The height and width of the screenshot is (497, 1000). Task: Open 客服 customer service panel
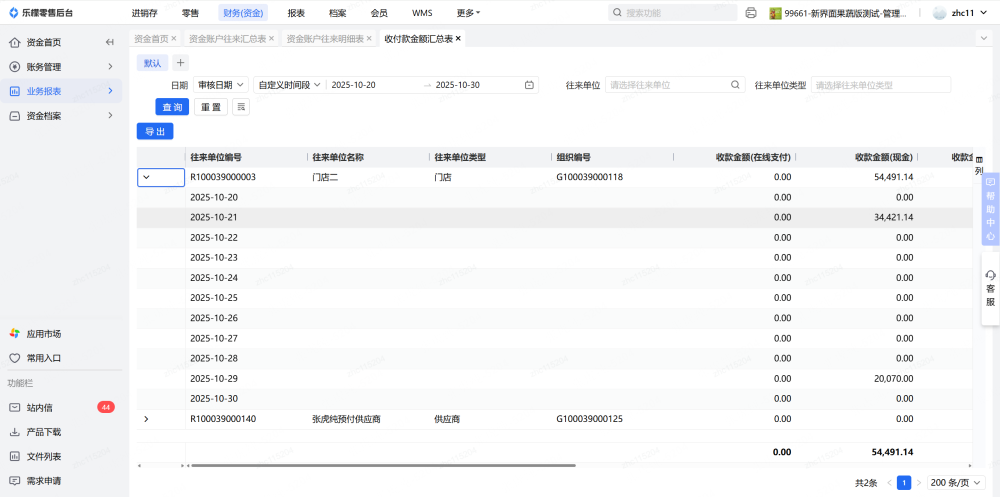tap(990, 288)
